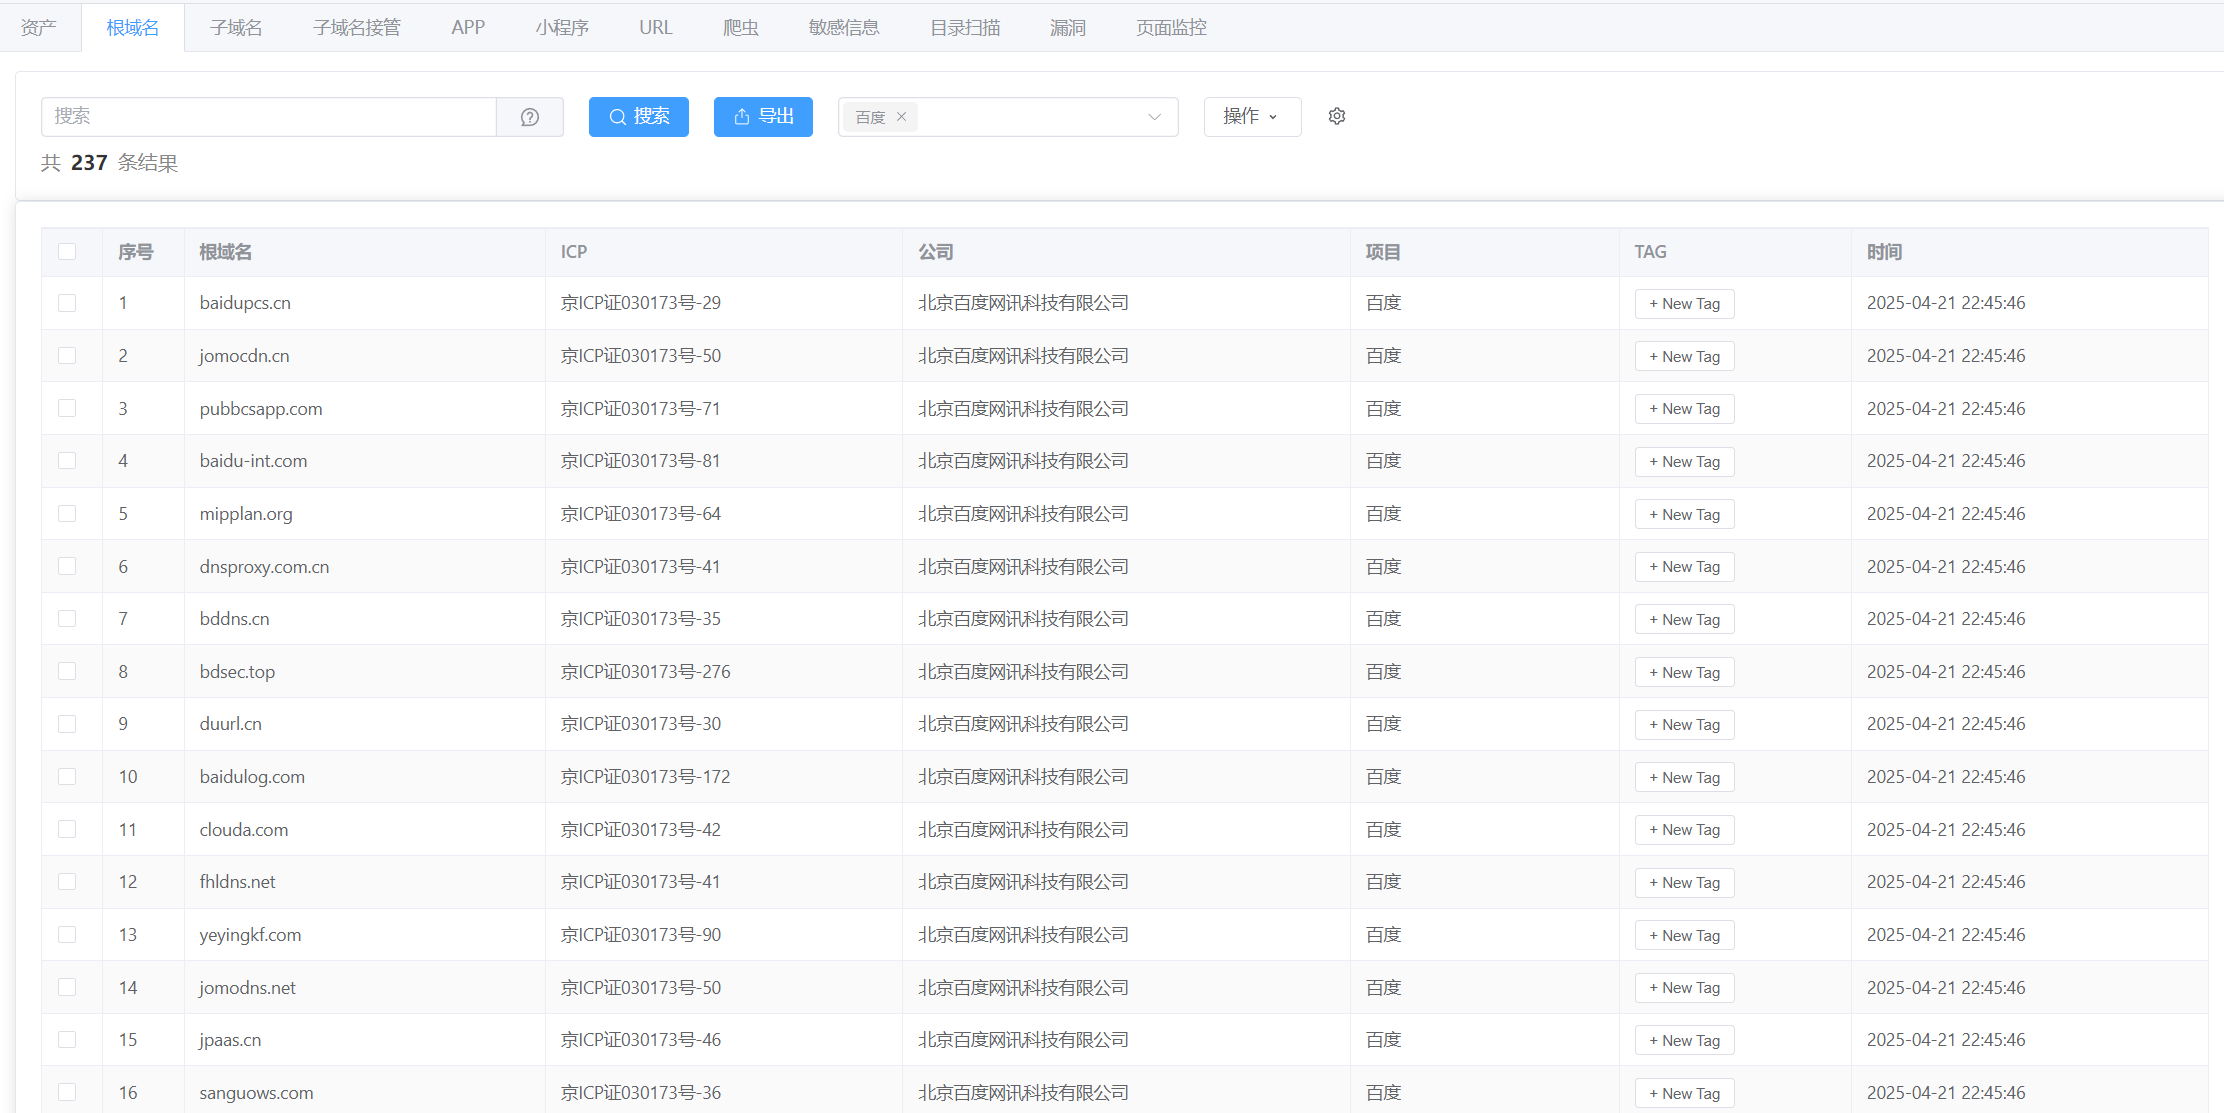This screenshot has height=1113, width=2224.
Task: Switch to the 页面监控 tab
Action: click(x=1171, y=27)
